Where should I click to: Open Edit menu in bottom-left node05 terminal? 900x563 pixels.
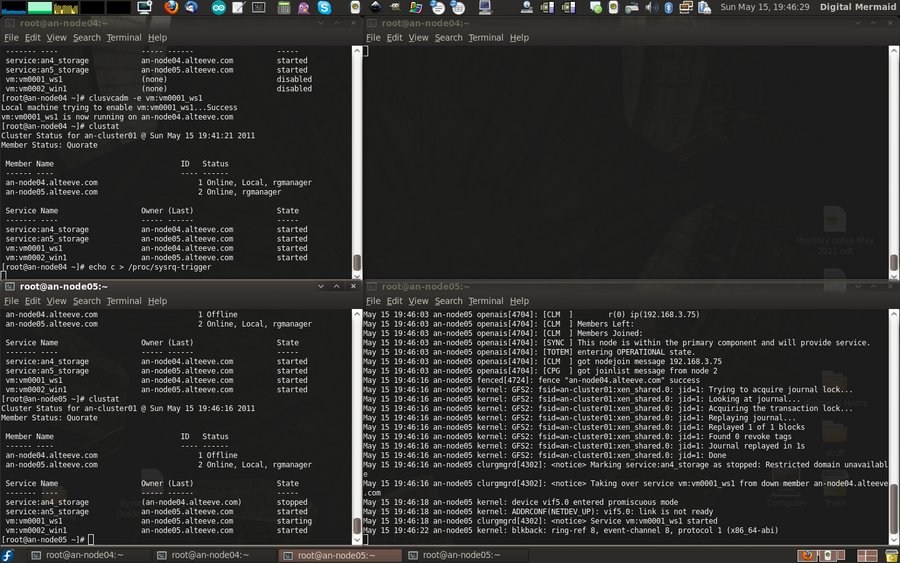(x=33, y=301)
